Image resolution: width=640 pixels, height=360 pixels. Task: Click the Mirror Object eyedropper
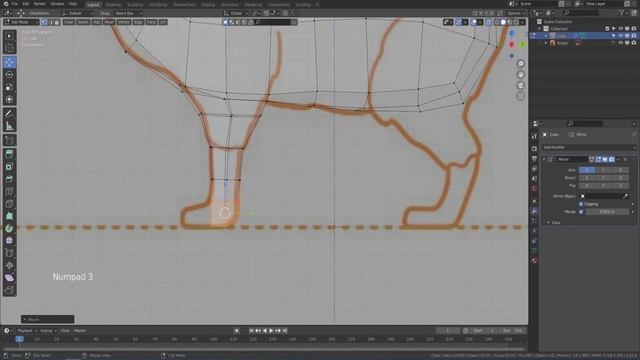point(625,196)
